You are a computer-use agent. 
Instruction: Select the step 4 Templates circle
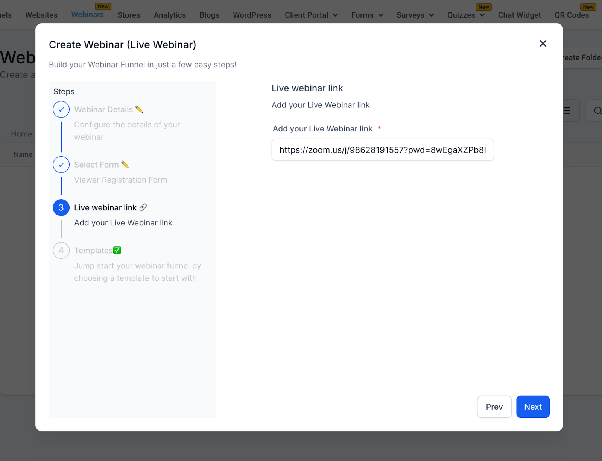[61, 251]
